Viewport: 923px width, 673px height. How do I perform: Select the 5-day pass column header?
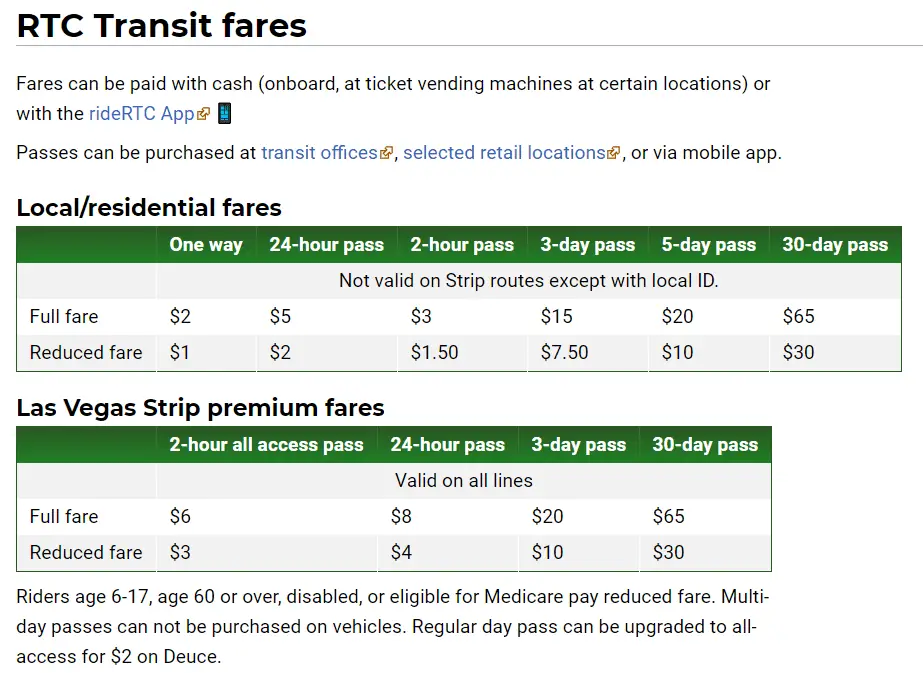pyautogui.click(x=709, y=245)
